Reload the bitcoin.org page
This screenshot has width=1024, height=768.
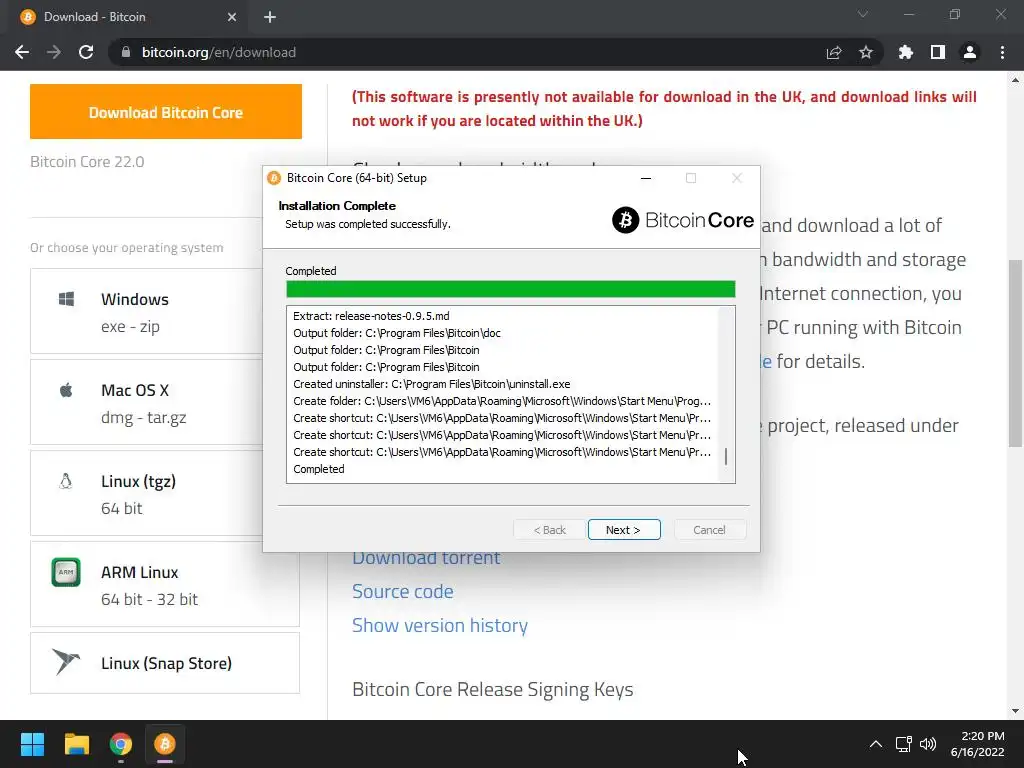[x=86, y=52]
